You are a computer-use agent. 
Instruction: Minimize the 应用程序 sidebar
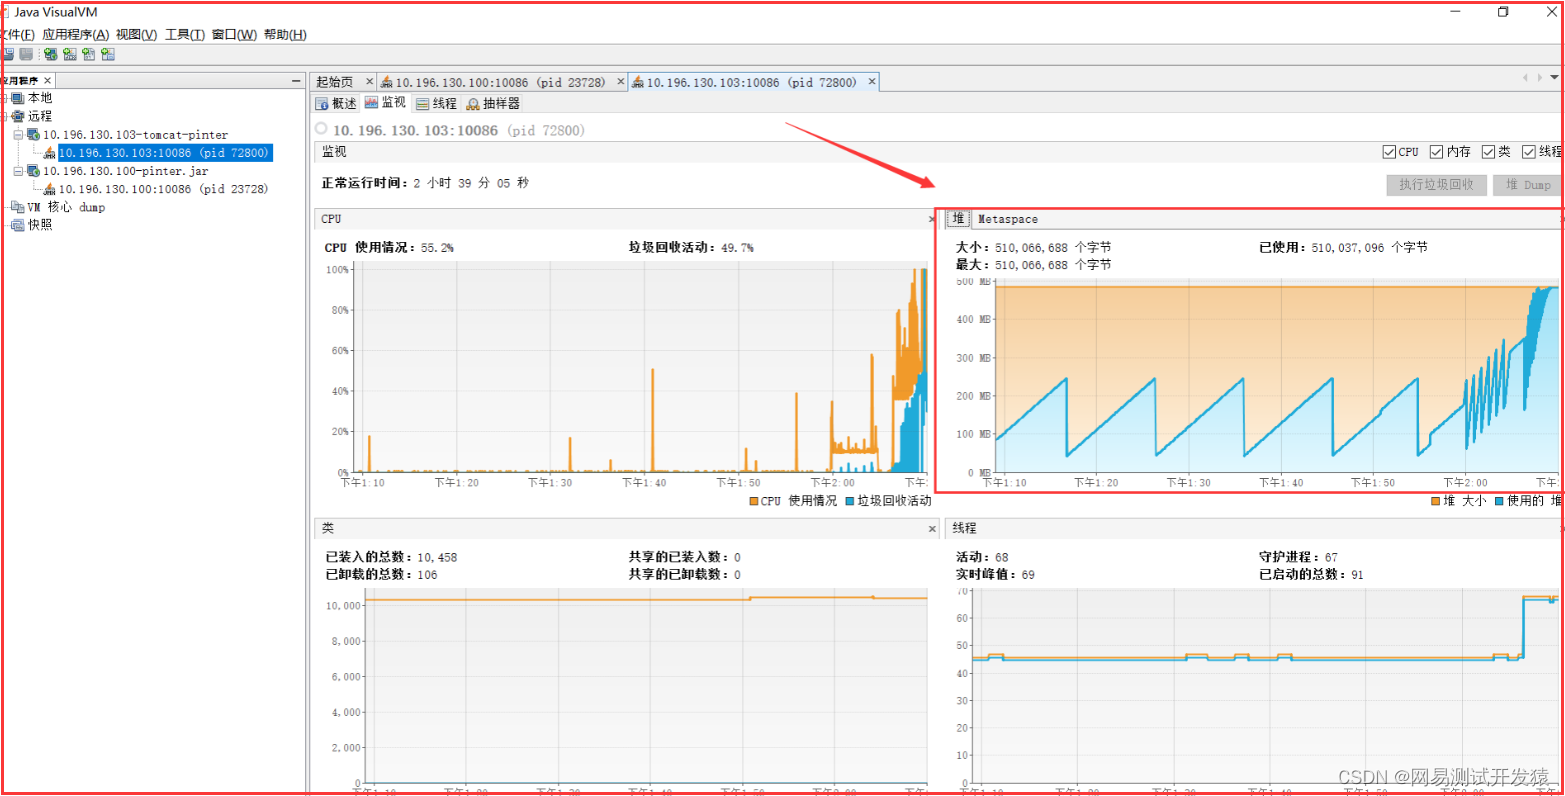click(296, 81)
